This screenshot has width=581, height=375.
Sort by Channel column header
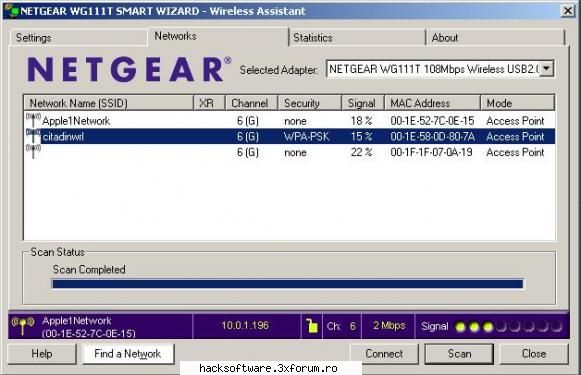pos(252,103)
